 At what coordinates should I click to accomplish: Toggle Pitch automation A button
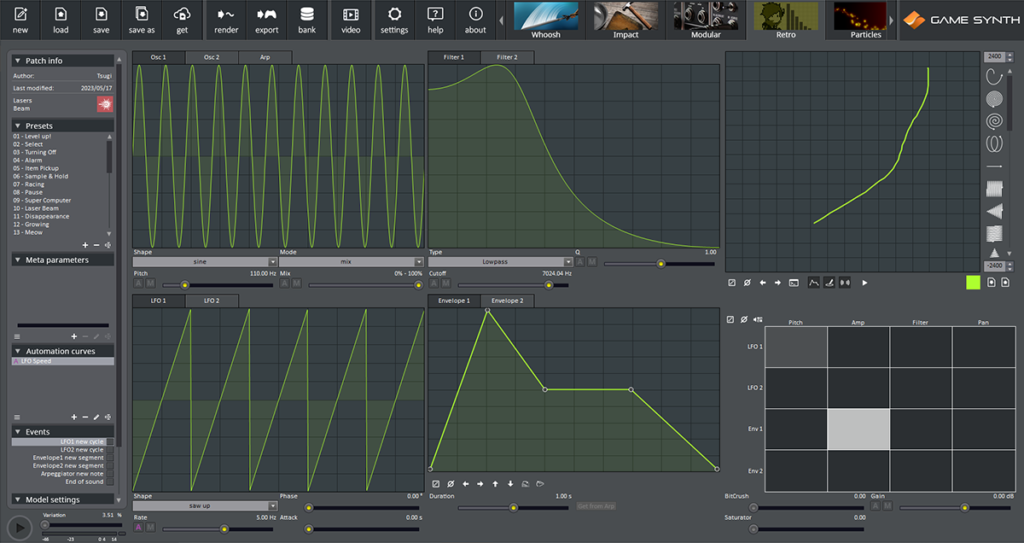click(x=138, y=284)
